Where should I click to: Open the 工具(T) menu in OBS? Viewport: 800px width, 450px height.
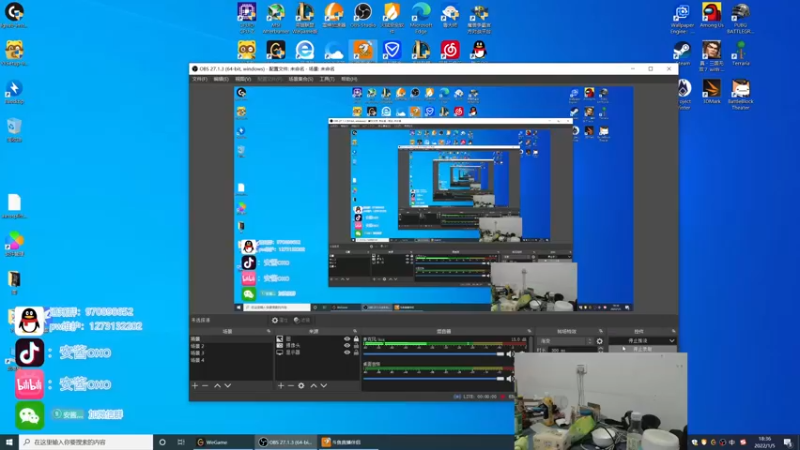click(x=327, y=79)
